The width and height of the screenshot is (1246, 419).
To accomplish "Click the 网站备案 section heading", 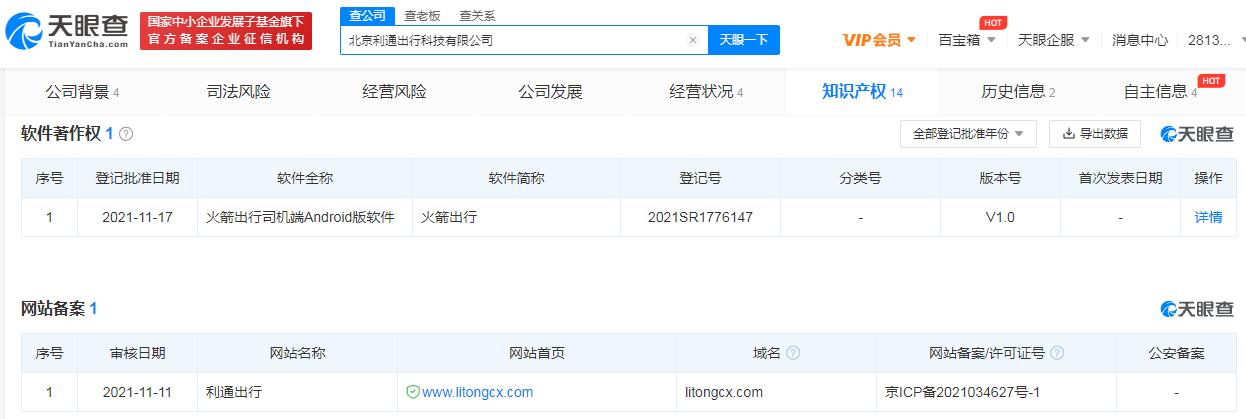I will (x=53, y=309).
